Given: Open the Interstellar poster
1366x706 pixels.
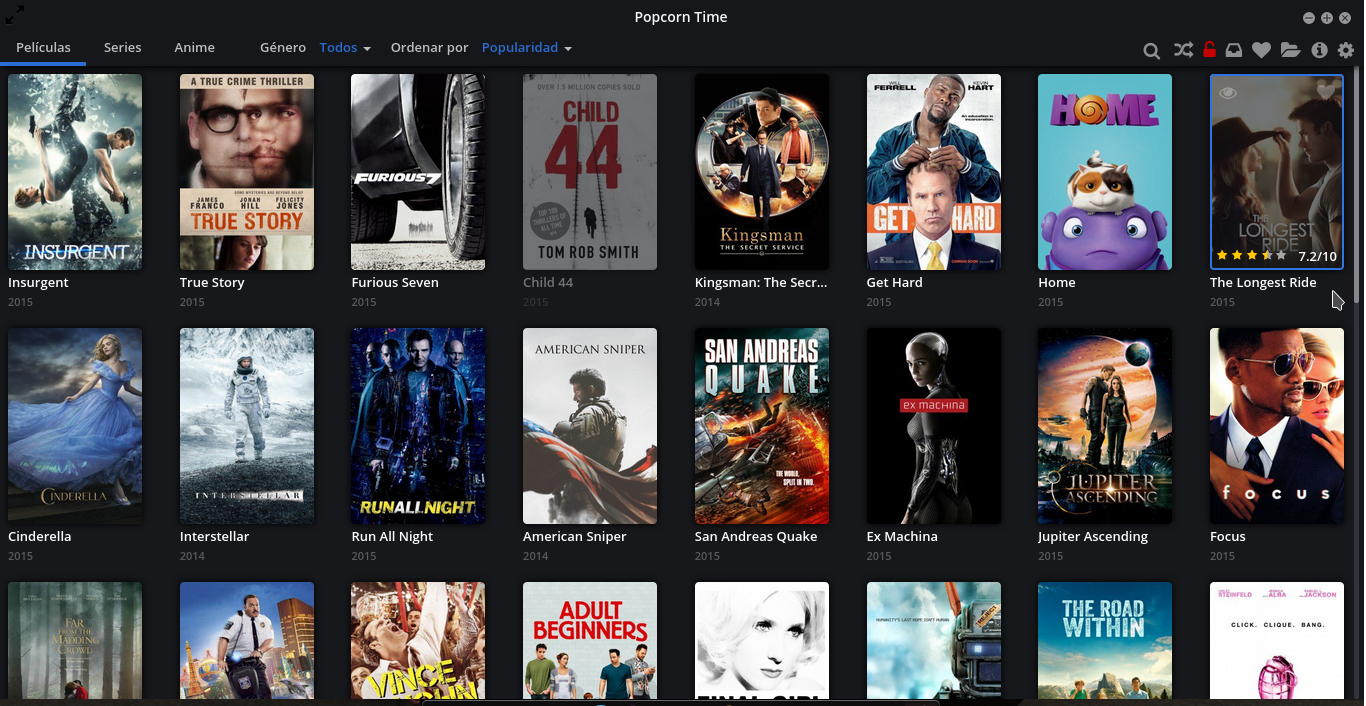Looking at the screenshot, I should 247,426.
